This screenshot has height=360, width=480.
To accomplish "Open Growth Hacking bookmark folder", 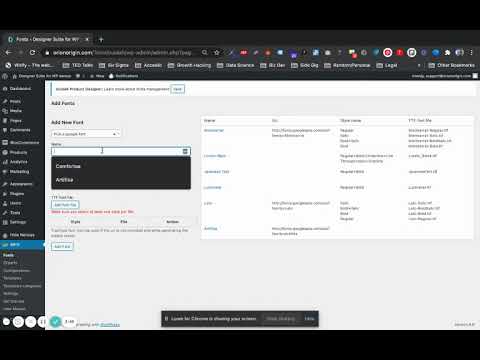I will tap(189, 65).
